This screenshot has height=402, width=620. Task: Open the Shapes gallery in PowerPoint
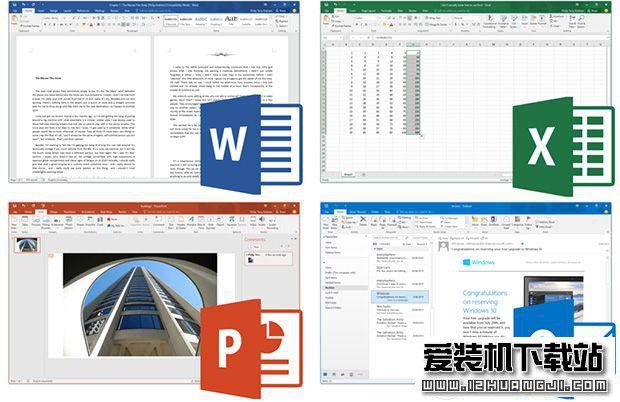point(80,222)
